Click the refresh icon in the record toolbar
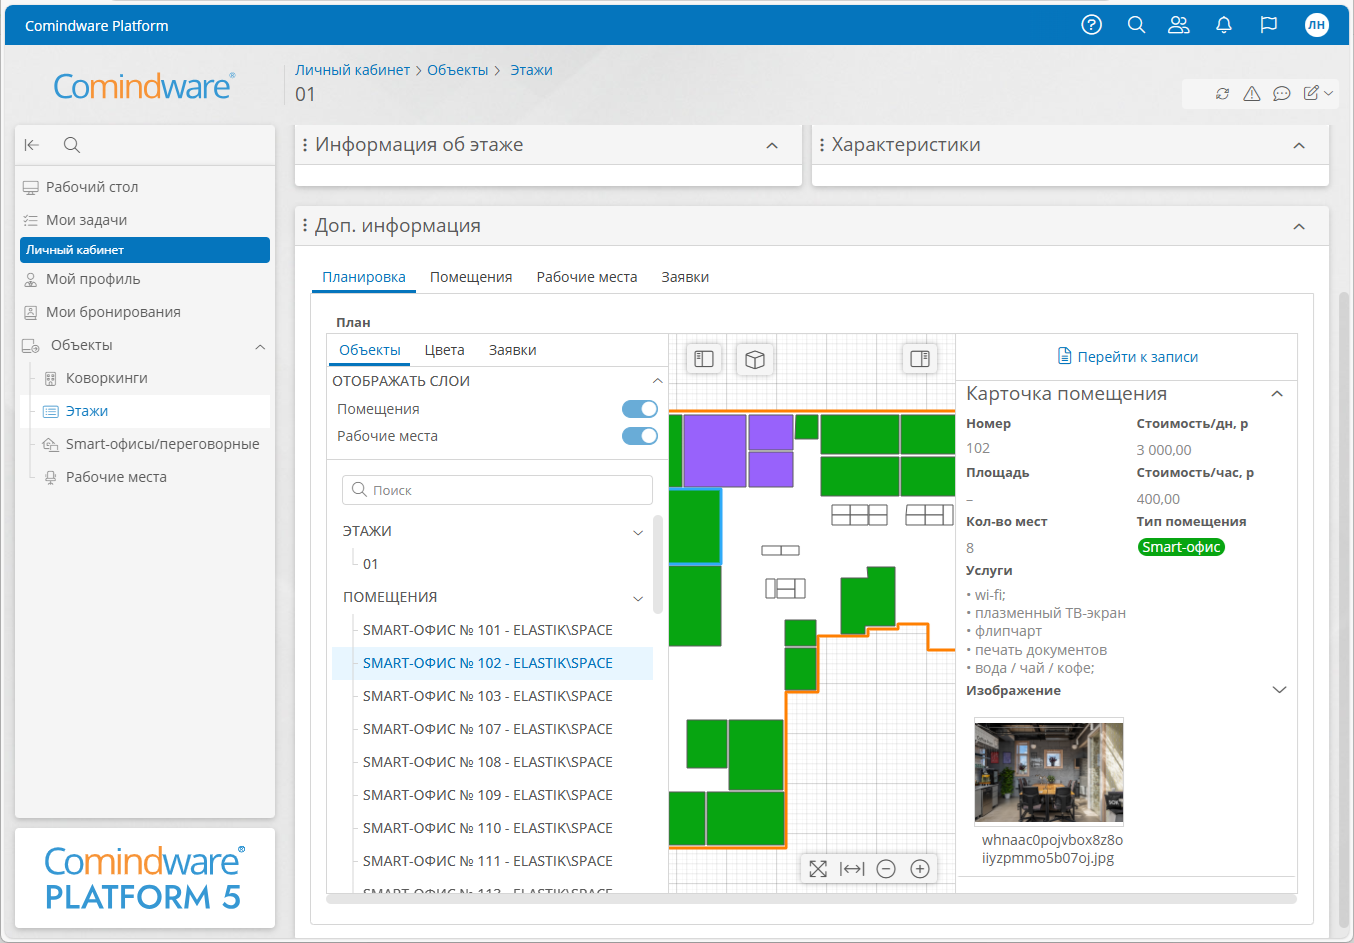Screen dimensions: 1354x943 (x=1222, y=93)
